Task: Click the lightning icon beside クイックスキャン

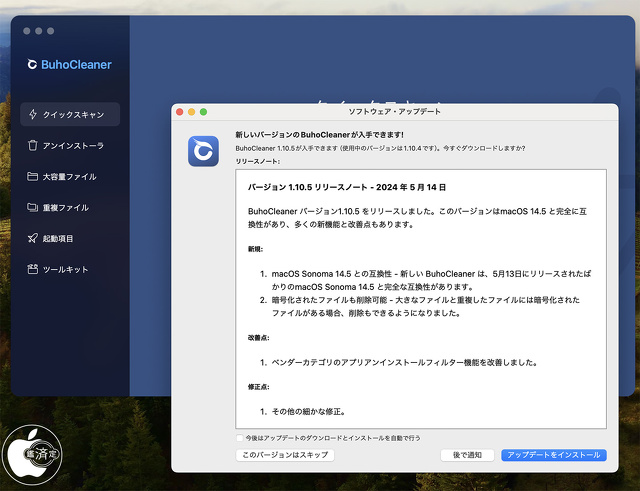Action: (33, 114)
